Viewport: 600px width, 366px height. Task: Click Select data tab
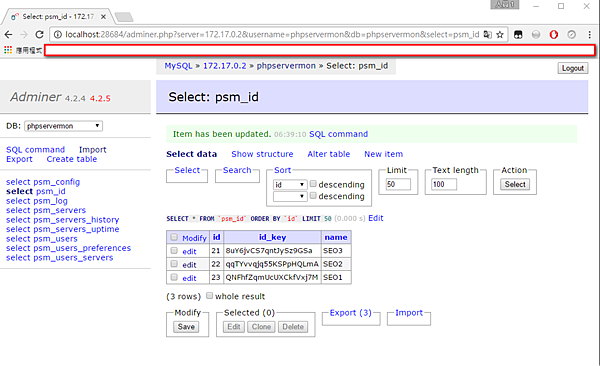pyautogui.click(x=191, y=154)
